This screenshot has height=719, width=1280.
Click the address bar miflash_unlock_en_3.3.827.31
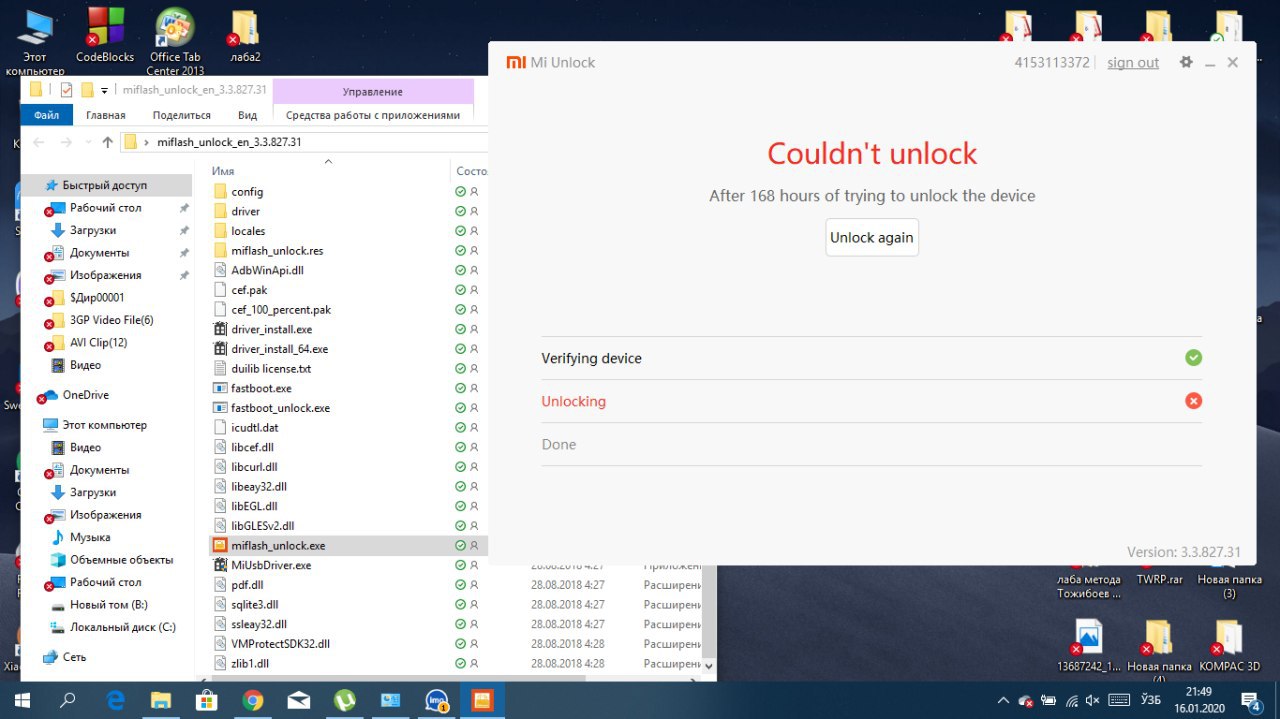[x=229, y=142]
